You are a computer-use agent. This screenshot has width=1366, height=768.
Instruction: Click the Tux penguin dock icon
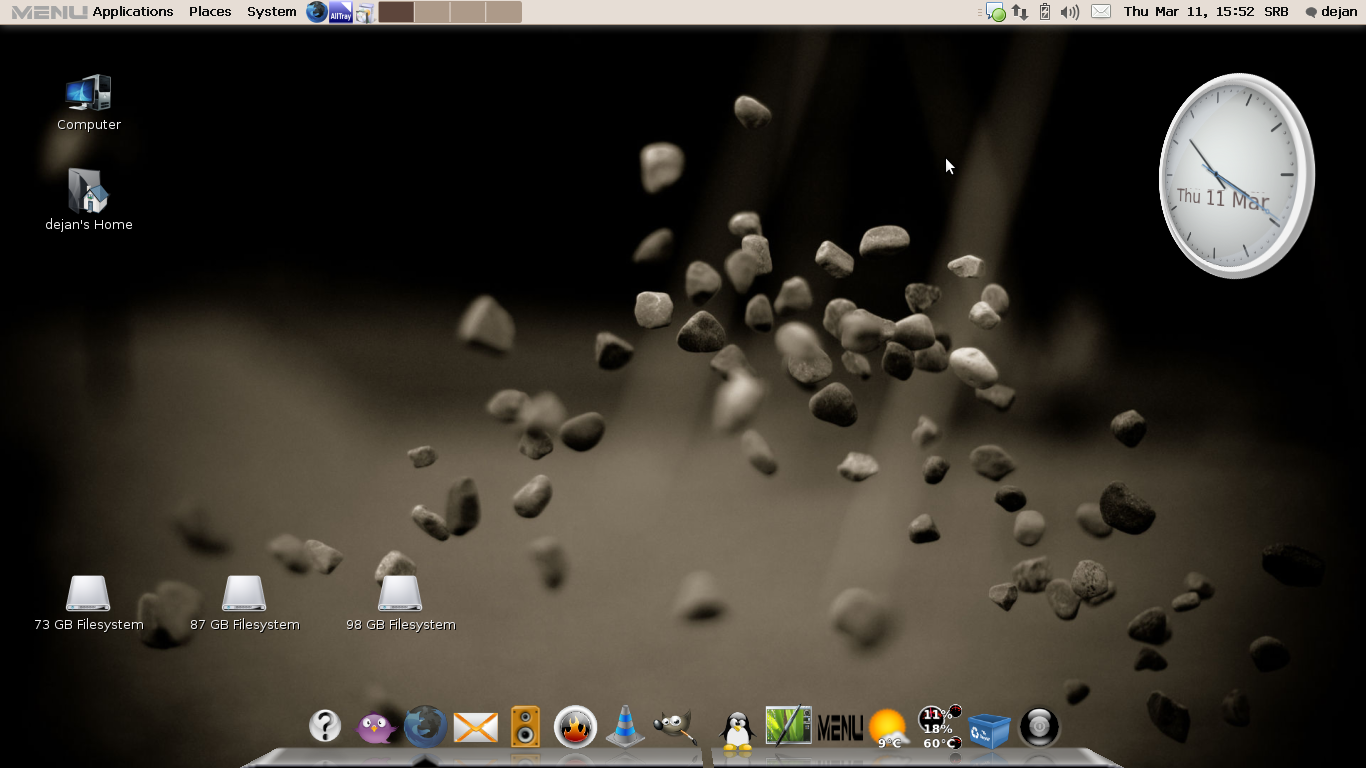tap(738, 730)
